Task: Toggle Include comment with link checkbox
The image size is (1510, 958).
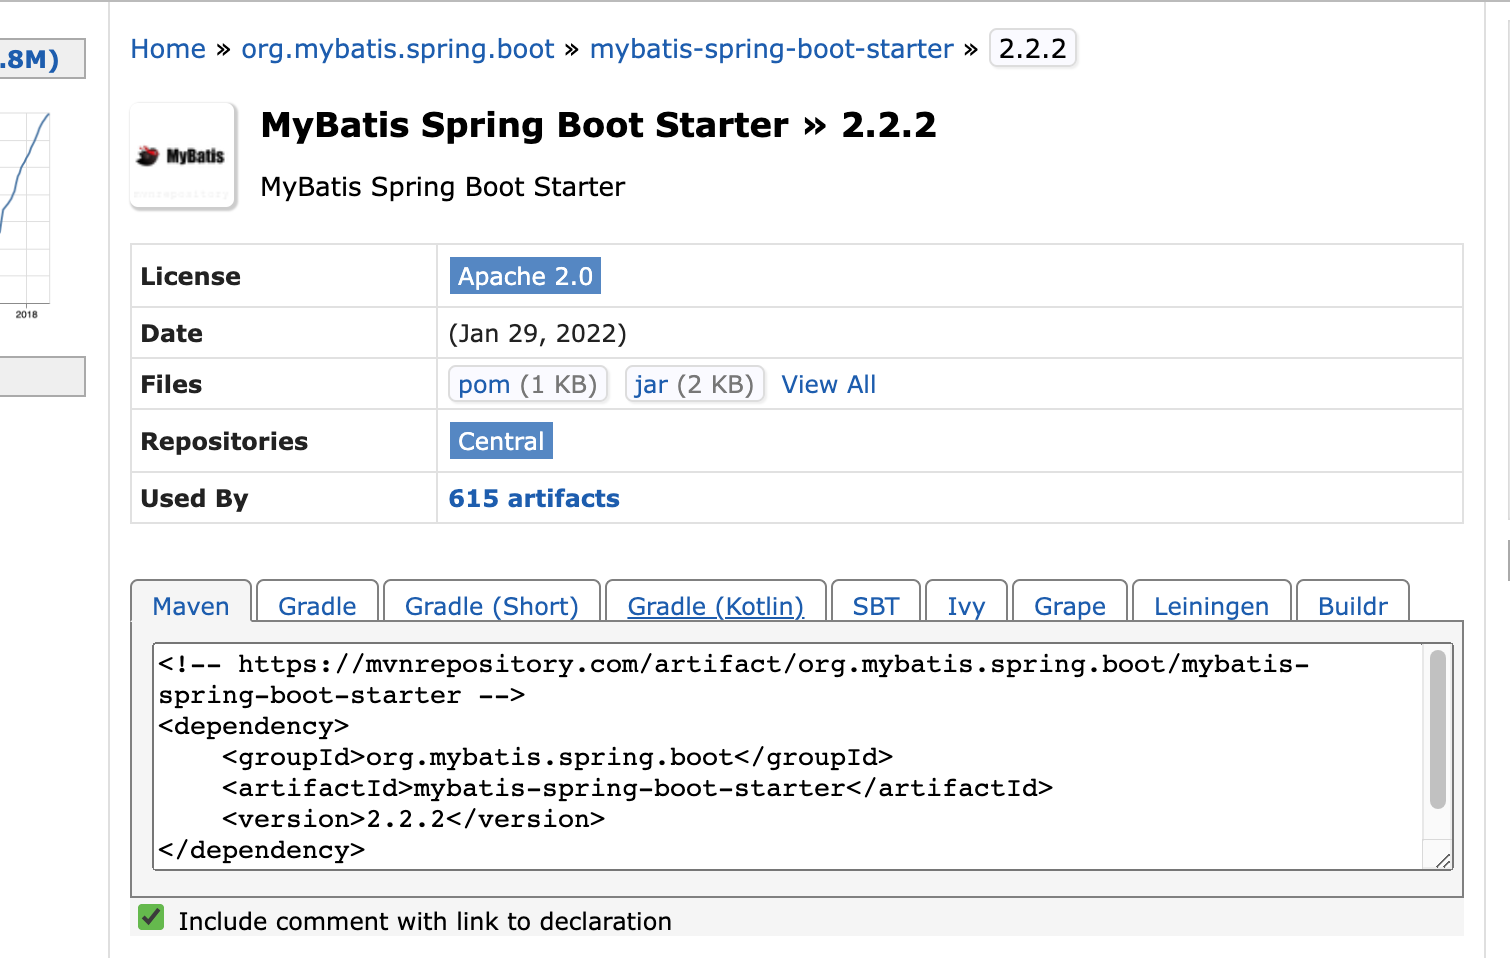Action: [152, 917]
